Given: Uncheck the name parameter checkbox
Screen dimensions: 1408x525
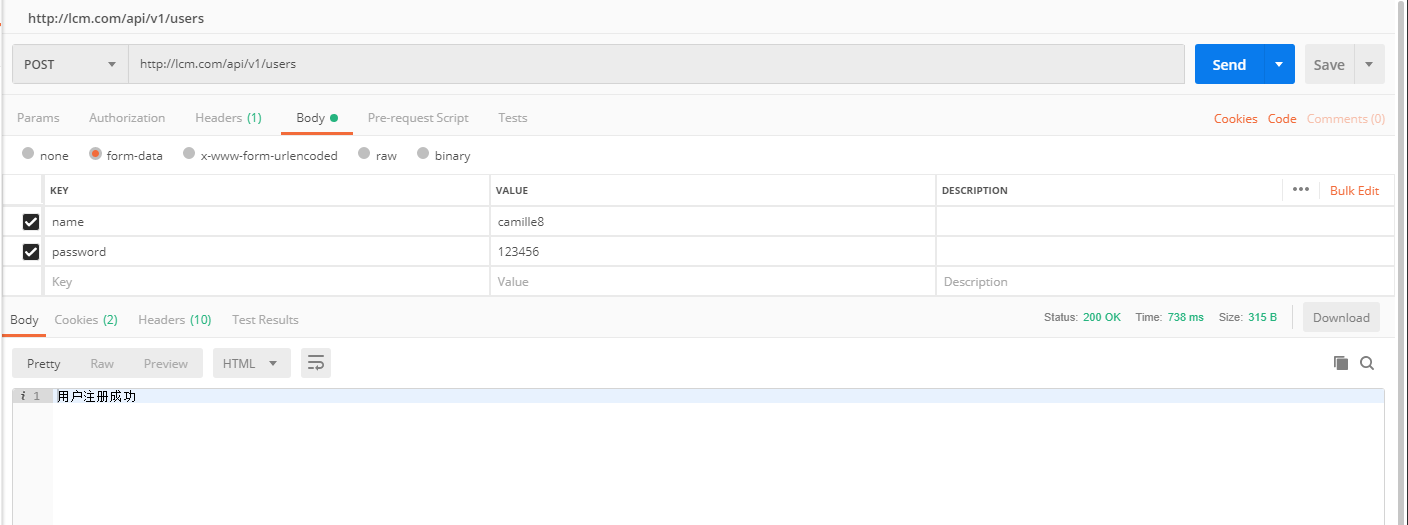Looking at the screenshot, I should (31, 222).
